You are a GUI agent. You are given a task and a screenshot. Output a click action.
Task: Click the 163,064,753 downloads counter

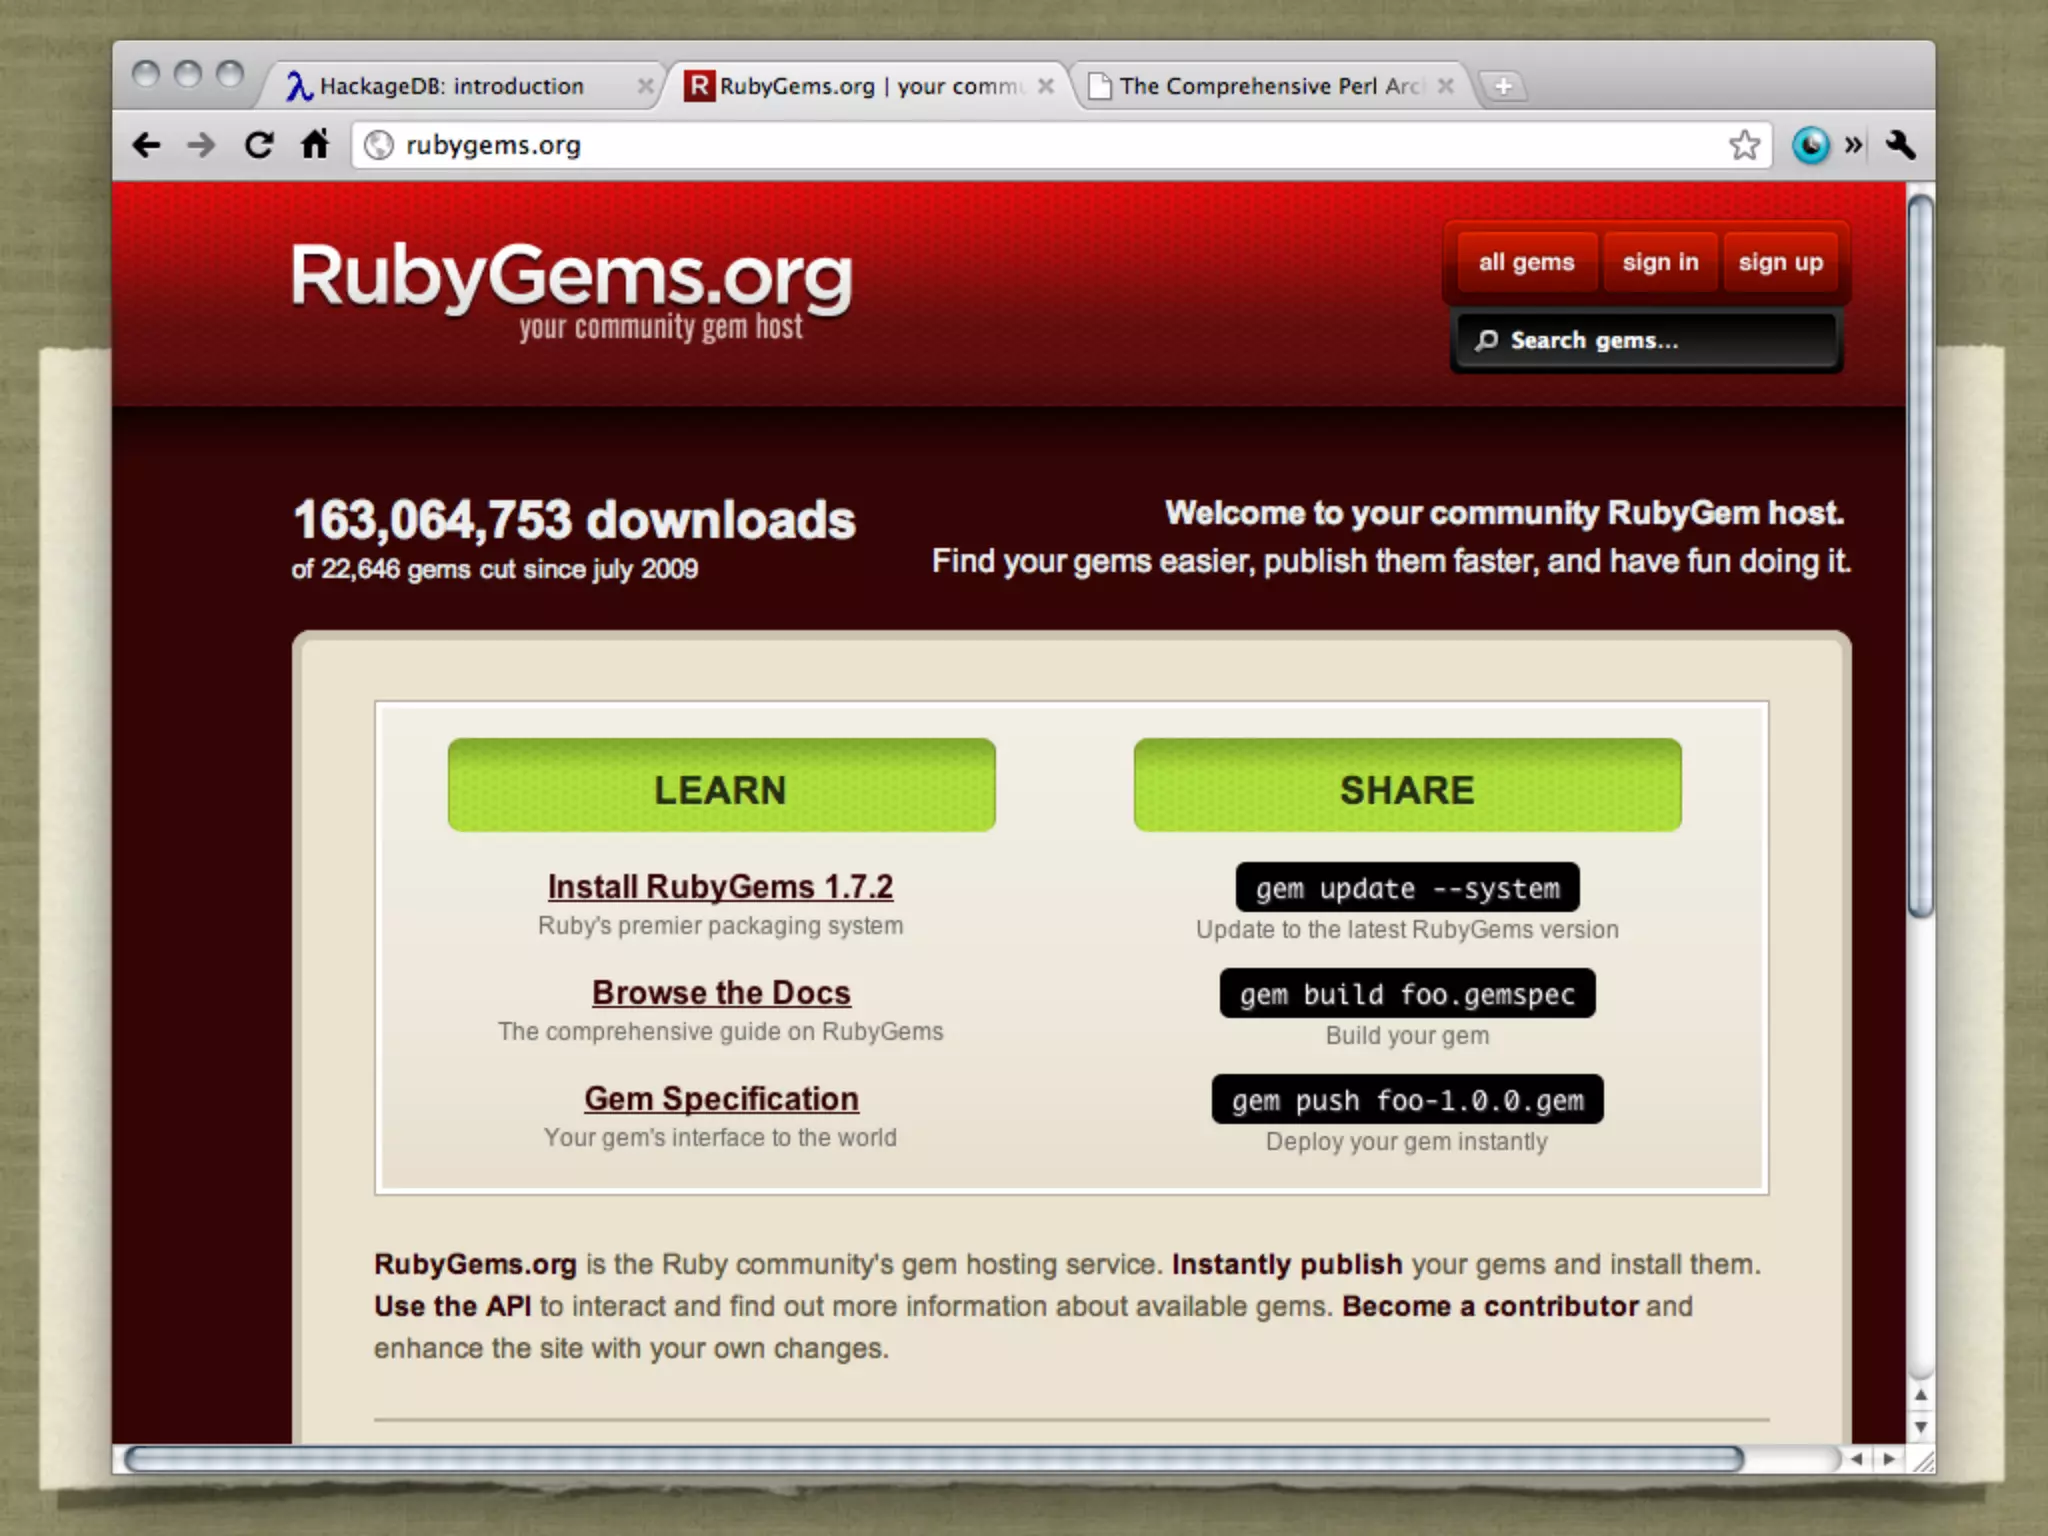tap(574, 520)
